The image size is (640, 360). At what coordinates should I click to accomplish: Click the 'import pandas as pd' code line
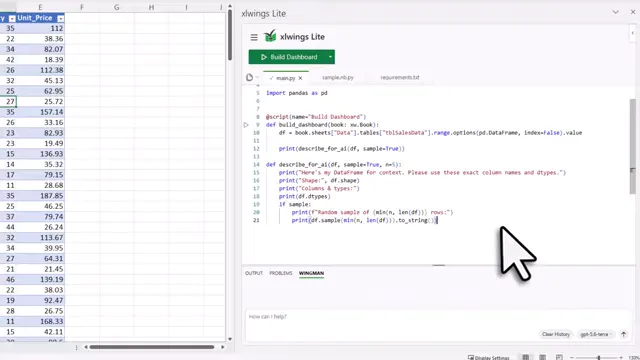pos(297,93)
